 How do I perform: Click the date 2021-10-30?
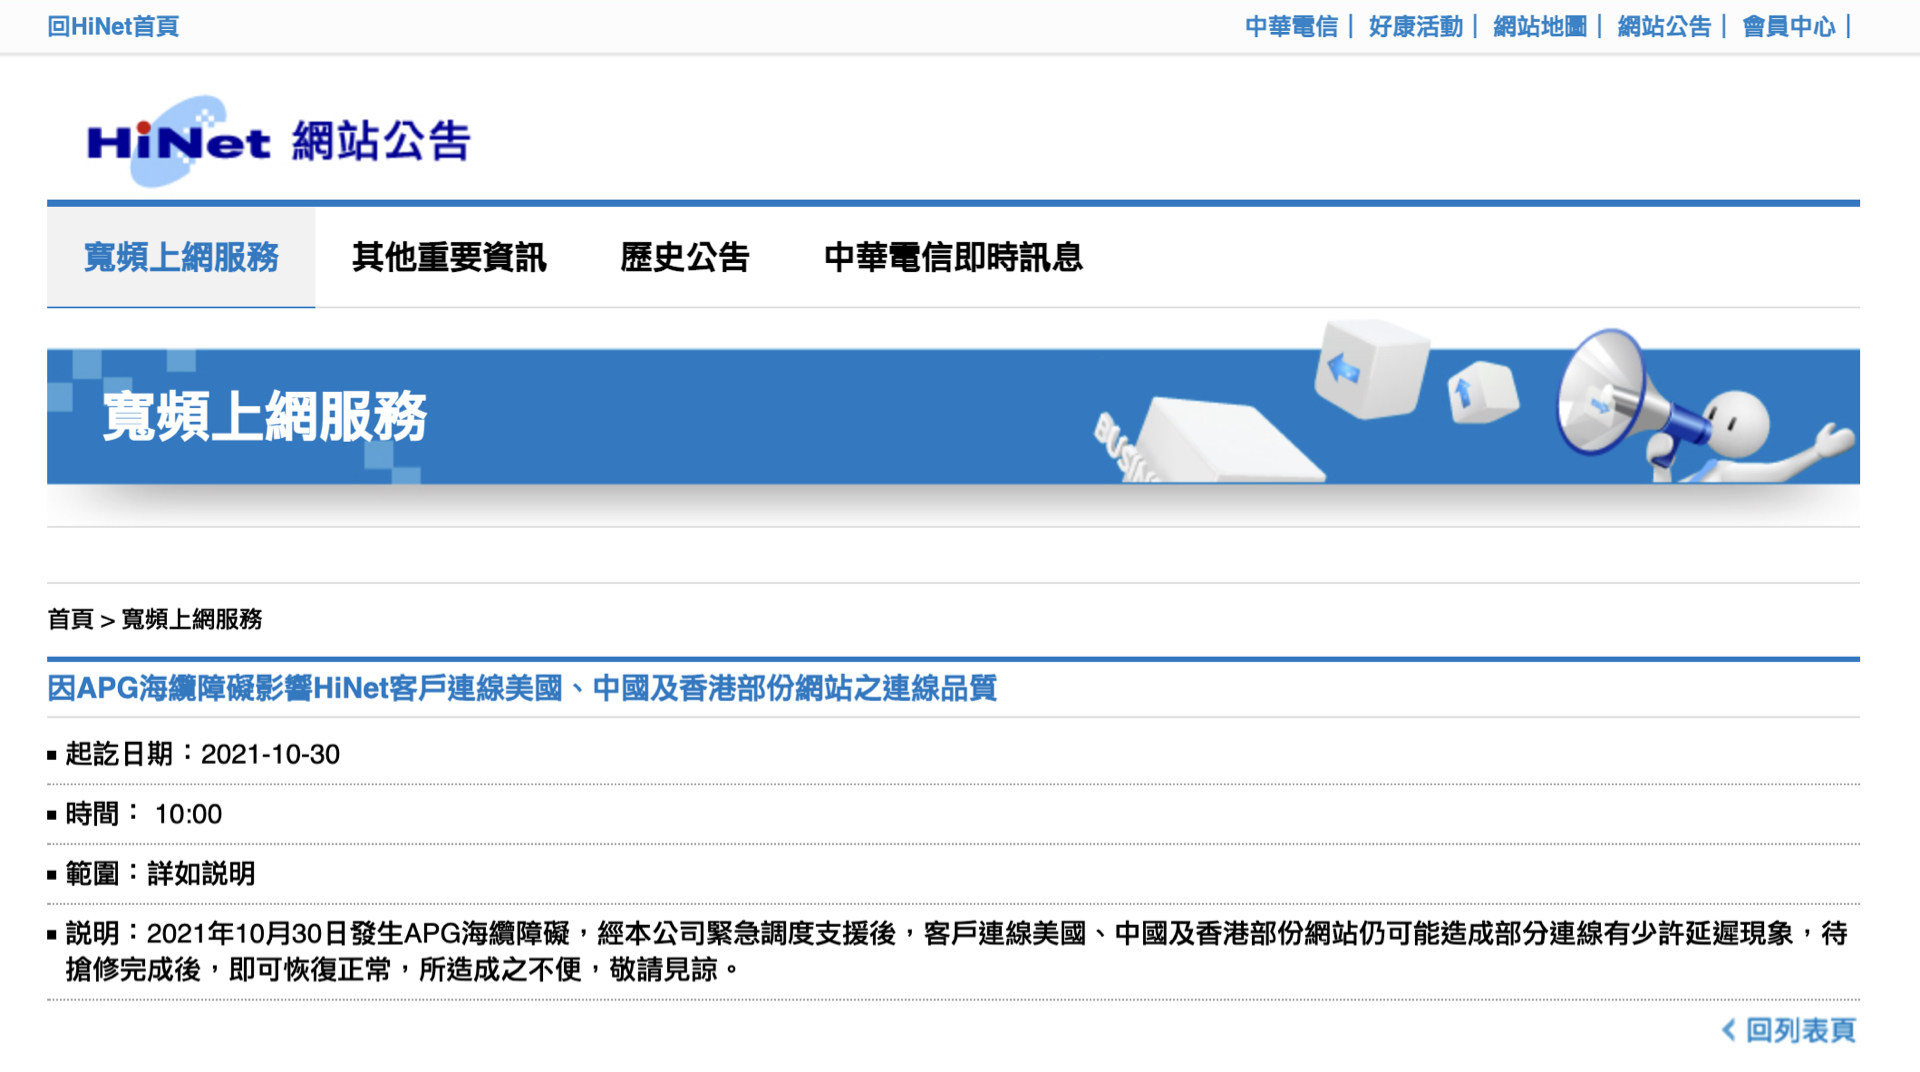tap(270, 754)
